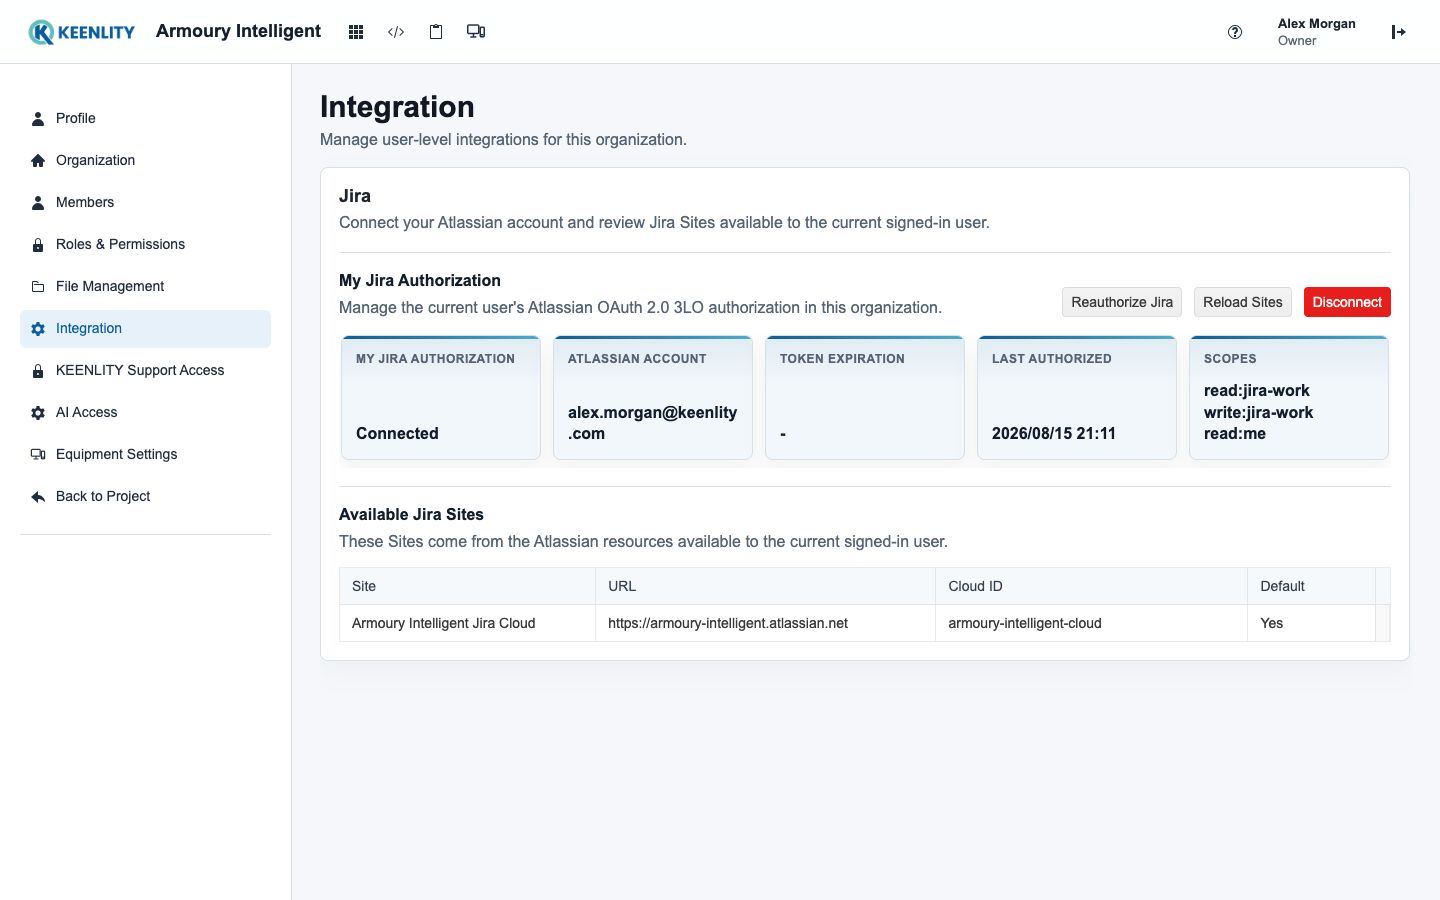Open the code brackets icon in header
The height and width of the screenshot is (900, 1440).
click(x=396, y=32)
